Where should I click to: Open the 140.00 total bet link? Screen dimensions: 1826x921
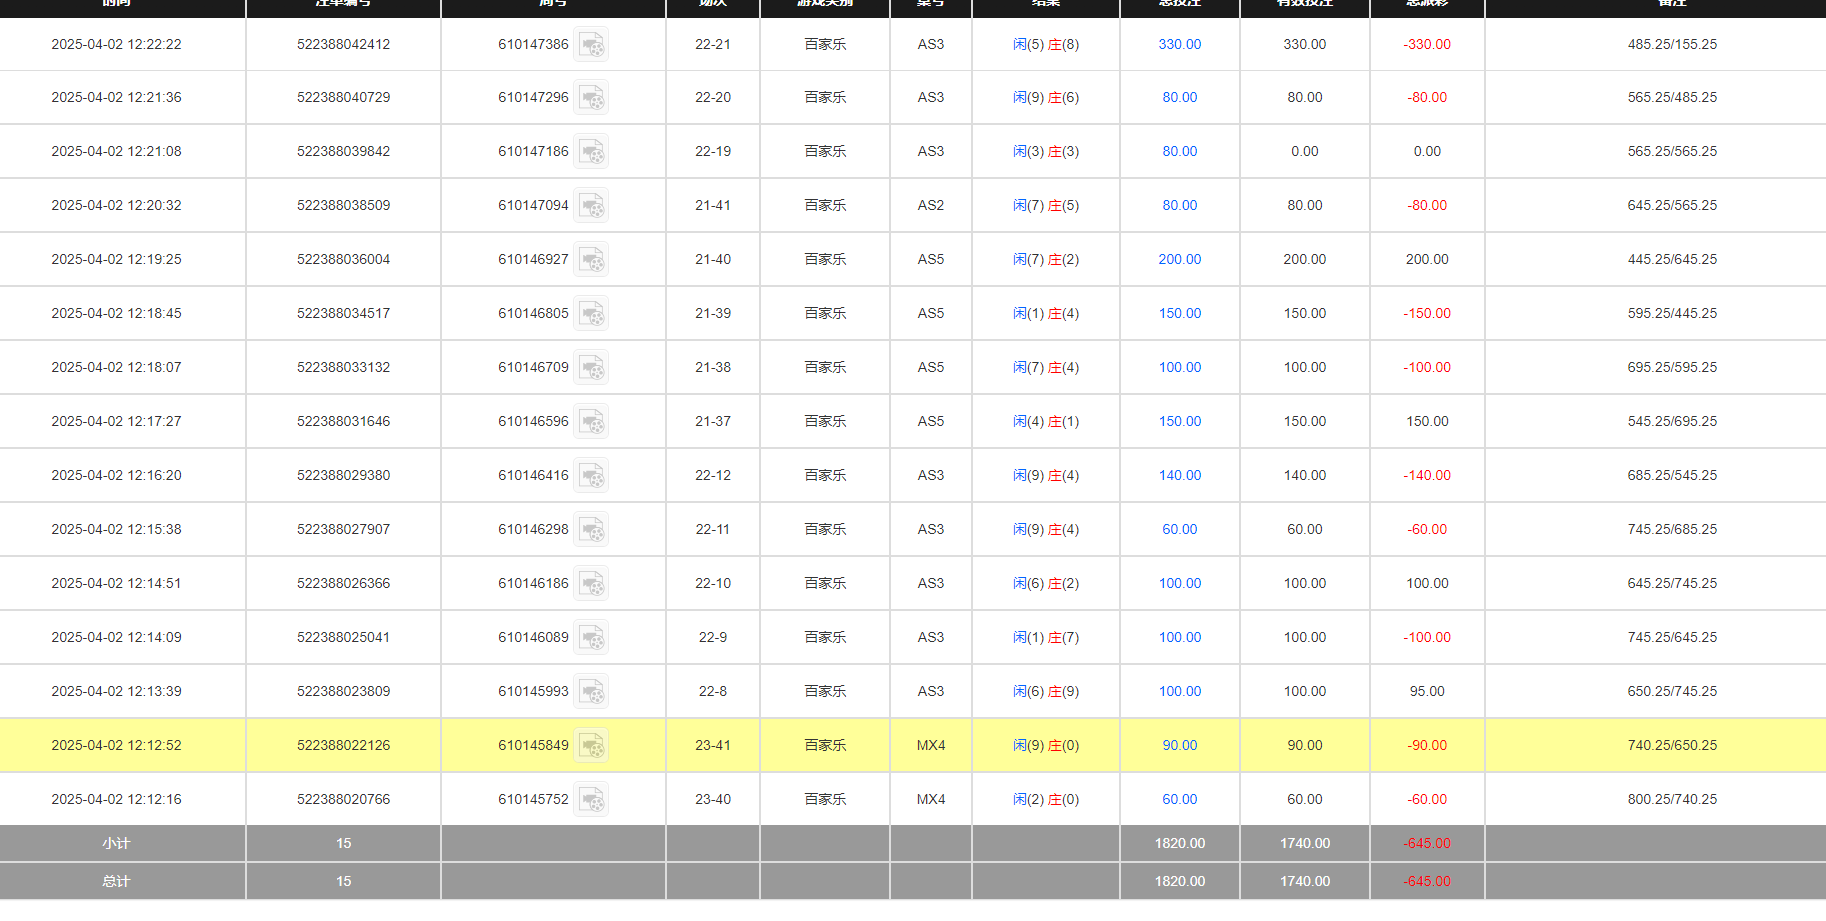(x=1179, y=476)
